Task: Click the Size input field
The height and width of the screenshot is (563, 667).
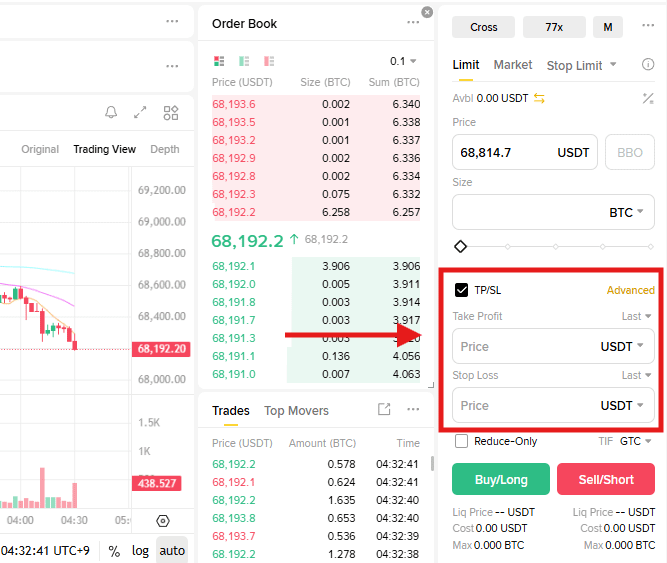Action: [x=553, y=212]
